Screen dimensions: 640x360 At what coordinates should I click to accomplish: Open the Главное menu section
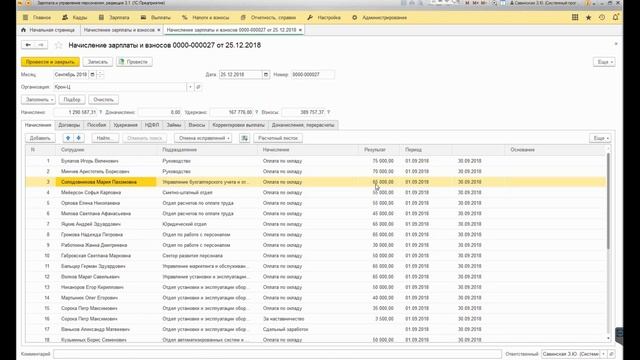[37, 18]
